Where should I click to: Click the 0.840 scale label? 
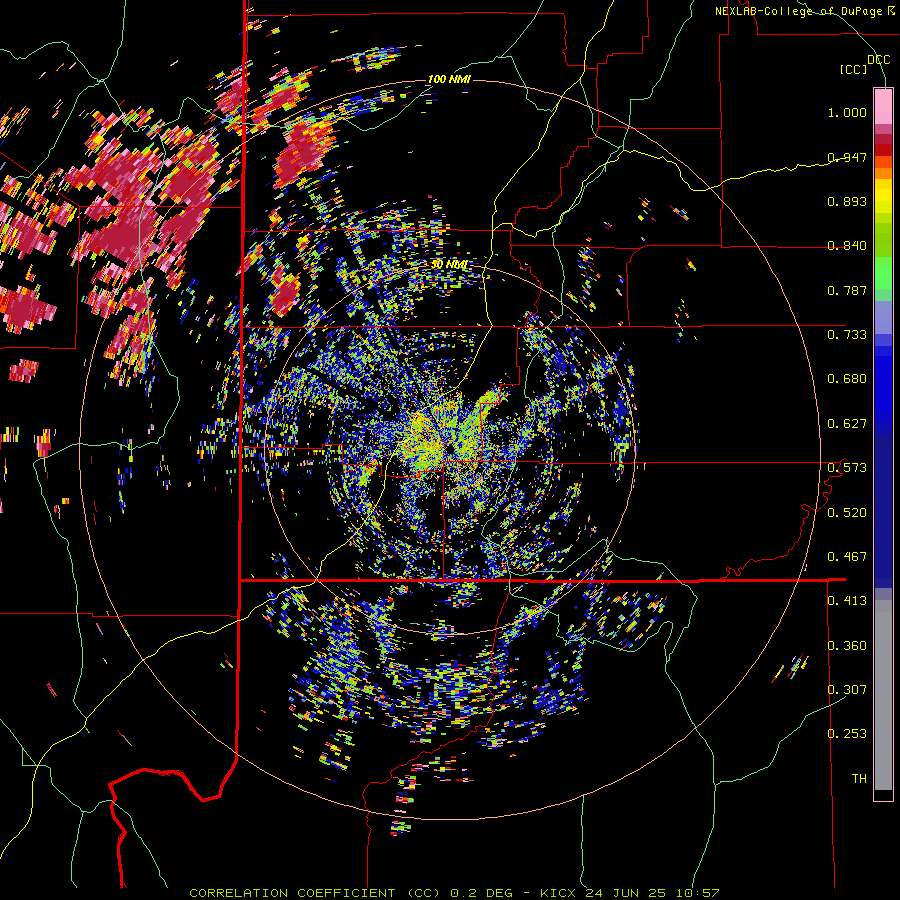(847, 246)
